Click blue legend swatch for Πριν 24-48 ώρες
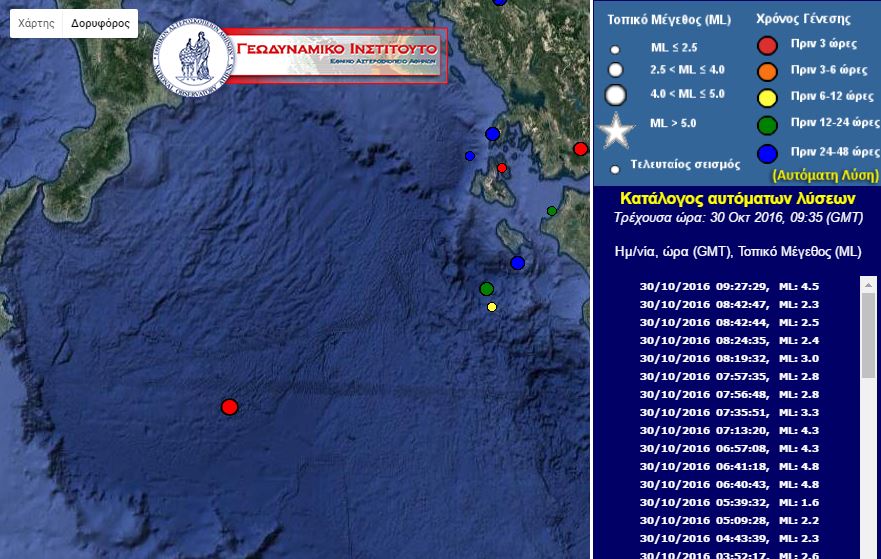This screenshot has height=559, width=881. (x=767, y=153)
